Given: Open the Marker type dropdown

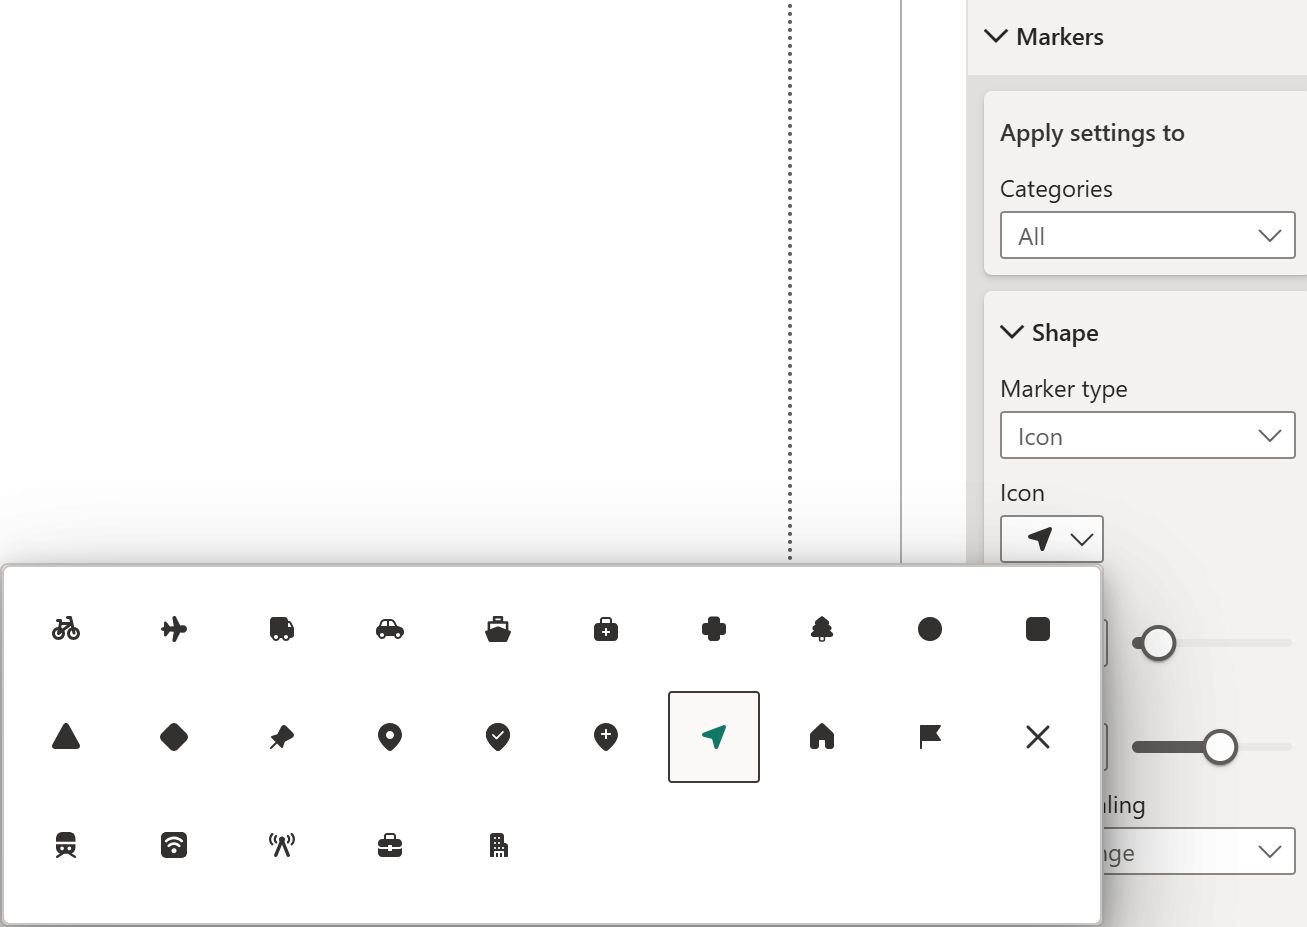Looking at the screenshot, I should click(1147, 436).
